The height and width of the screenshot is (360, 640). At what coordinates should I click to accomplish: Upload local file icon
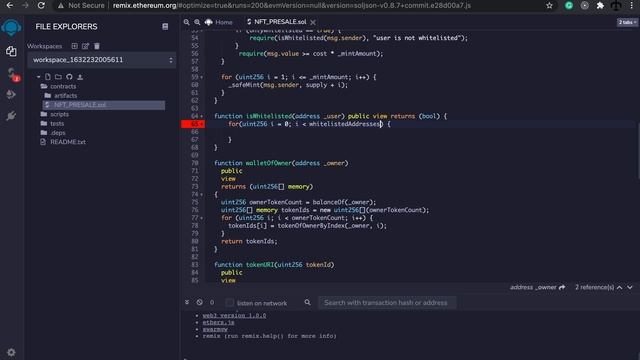coord(80,77)
